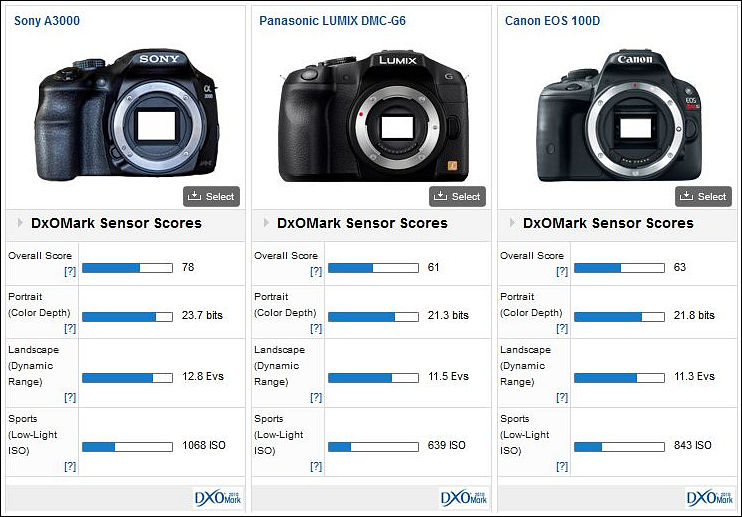Open Portrait Color Depth help for Panasonic

click(x=316, y=328)
